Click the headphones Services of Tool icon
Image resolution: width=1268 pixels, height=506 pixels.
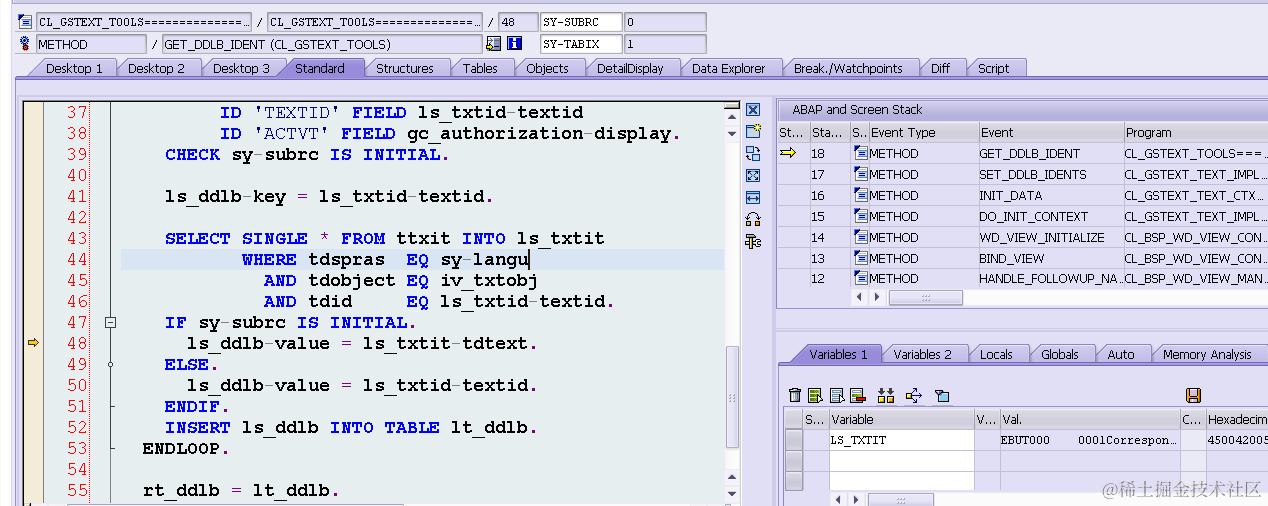[753, 219]
